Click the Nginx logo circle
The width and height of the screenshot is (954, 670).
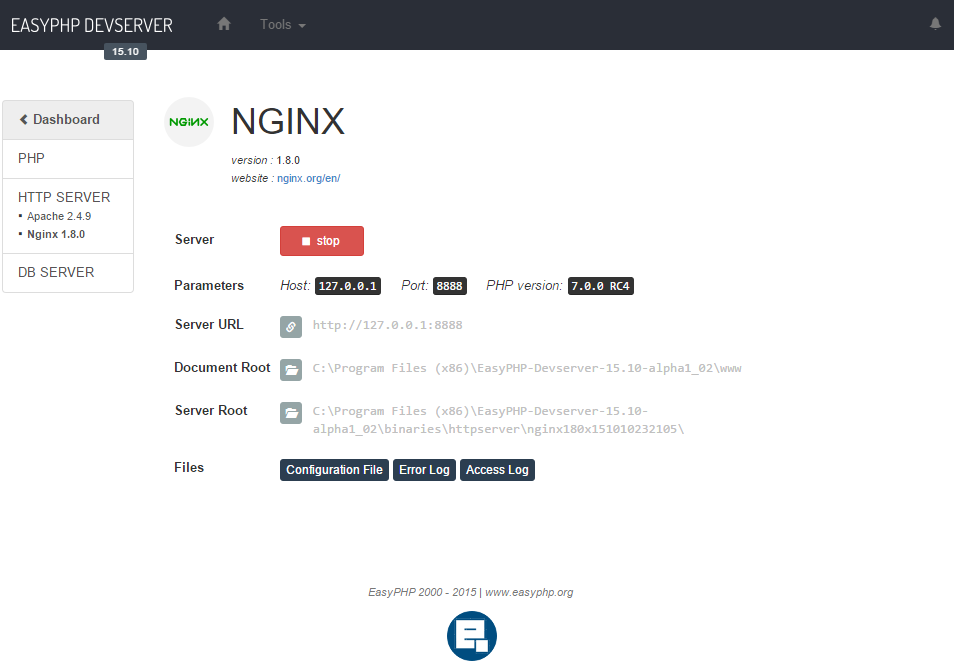click(189, 122)
